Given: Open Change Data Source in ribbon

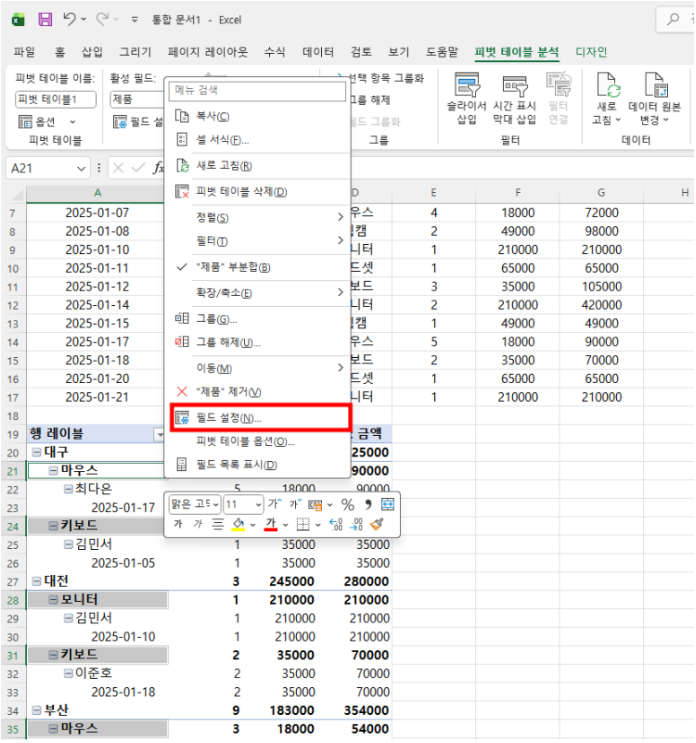Looking at the screenshot, I should click(x=655, y=99).
